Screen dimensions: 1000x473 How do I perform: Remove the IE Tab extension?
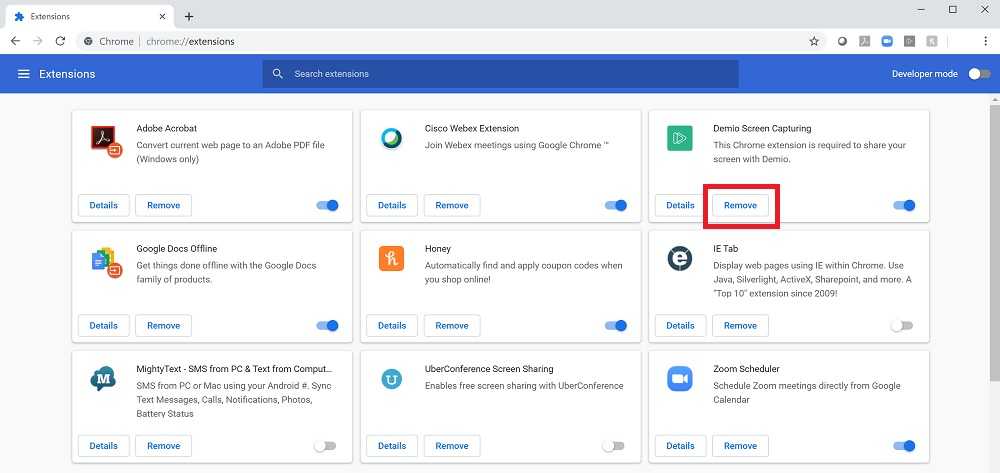click(x=740, y=325)
